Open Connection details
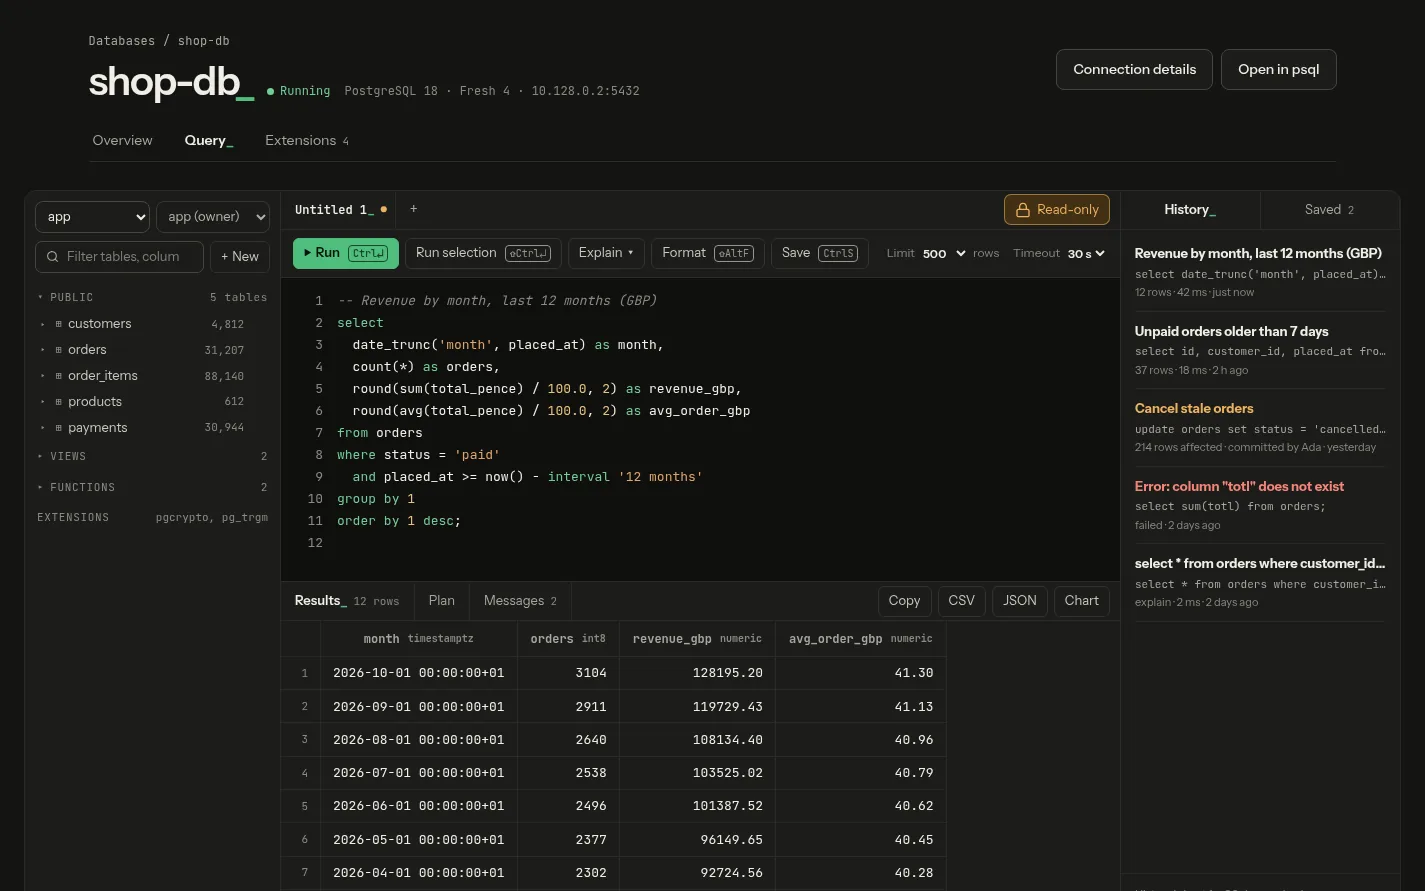The width and height of the screenshot is (1425, 891). (x=1134, y=70)
